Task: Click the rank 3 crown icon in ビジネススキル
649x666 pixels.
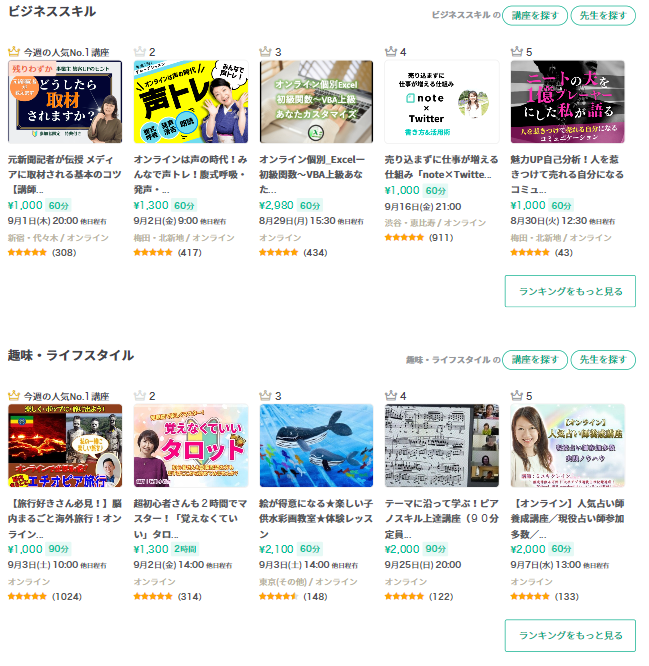Action: pyautogui.click(x=265, y=52)
